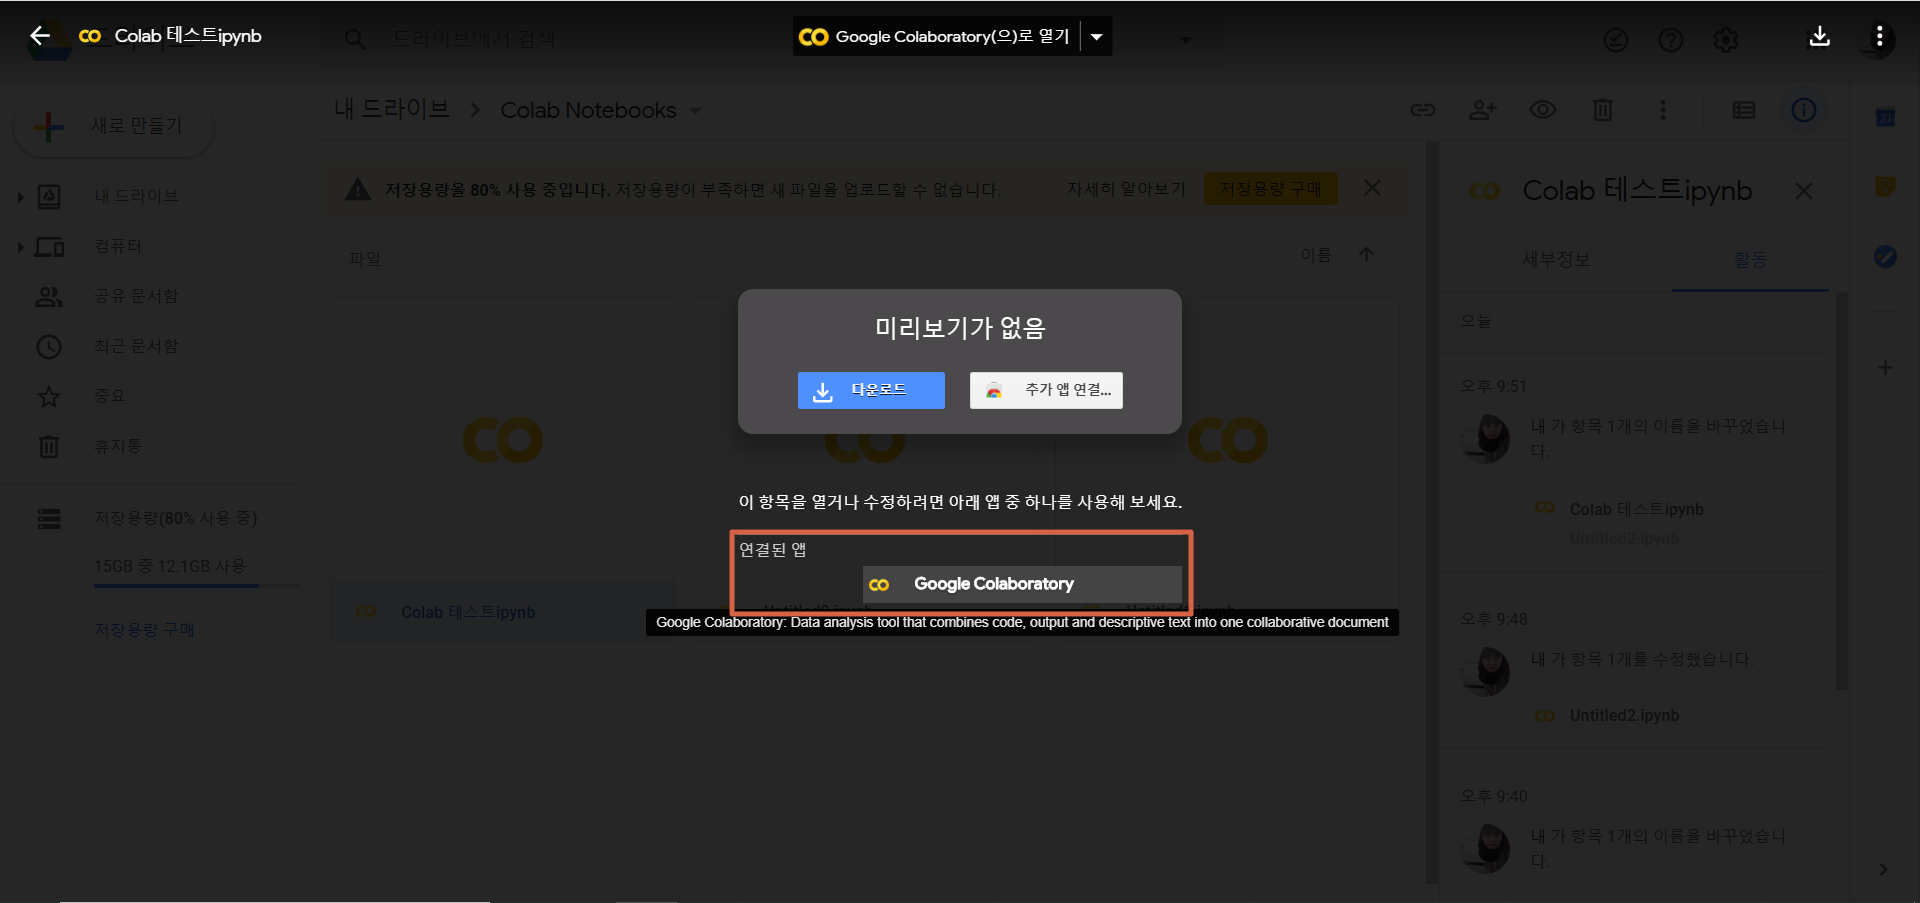This screenshot has height=903, width=1920.
Task: Click the storage warning triangle icon
Action: pos(358,189)
